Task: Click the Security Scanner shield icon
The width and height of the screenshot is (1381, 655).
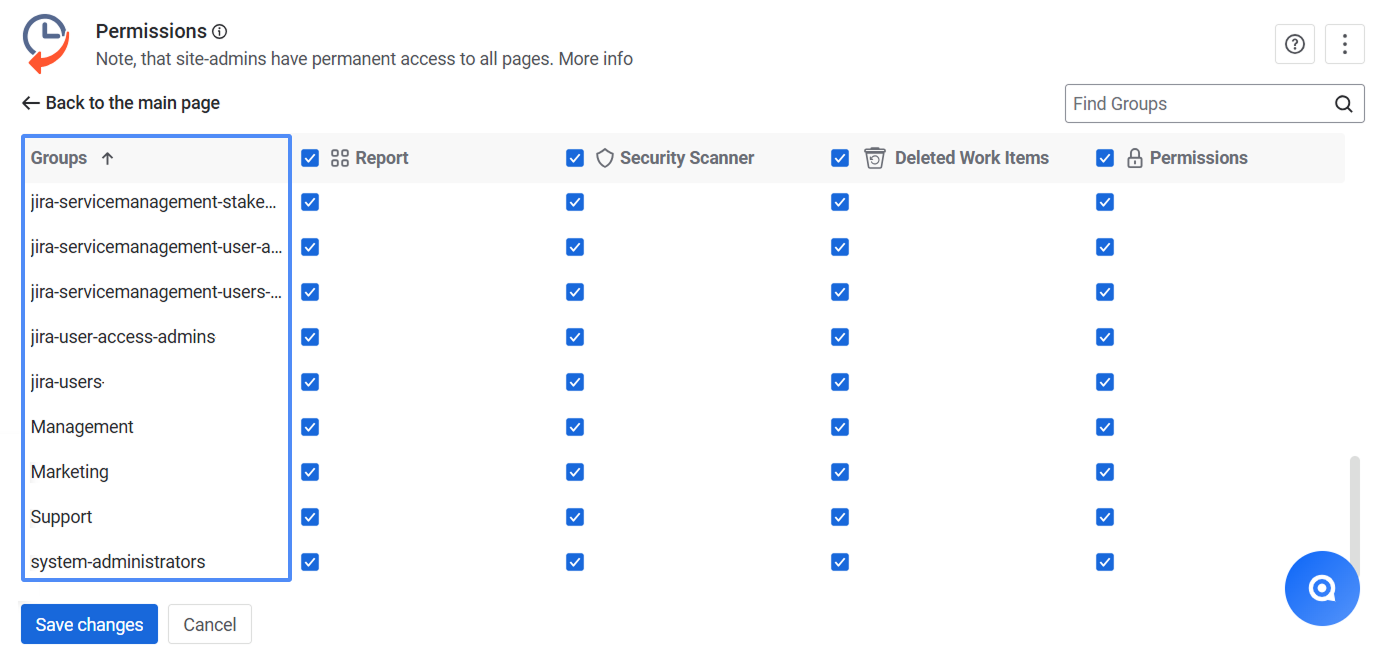Action: point(605,158)
